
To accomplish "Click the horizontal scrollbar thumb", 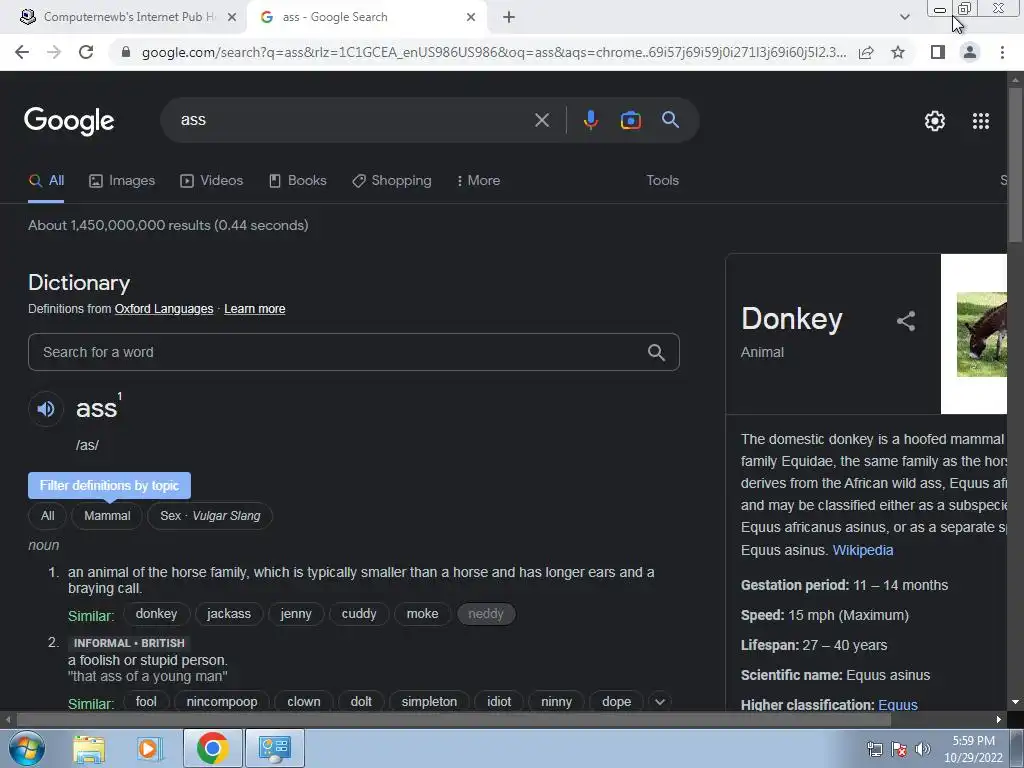I will click(x=454, y=720).
